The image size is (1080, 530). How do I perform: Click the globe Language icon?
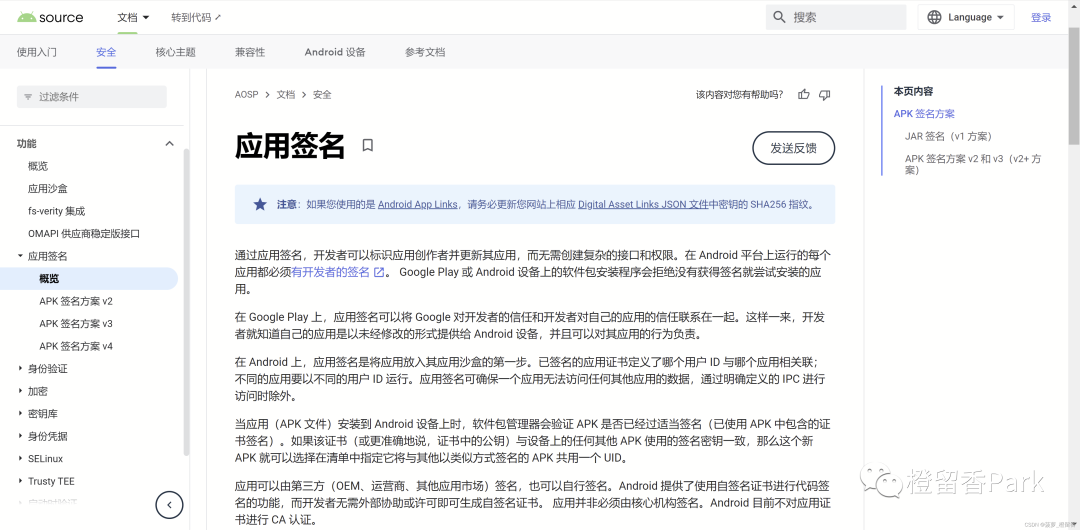934,17
